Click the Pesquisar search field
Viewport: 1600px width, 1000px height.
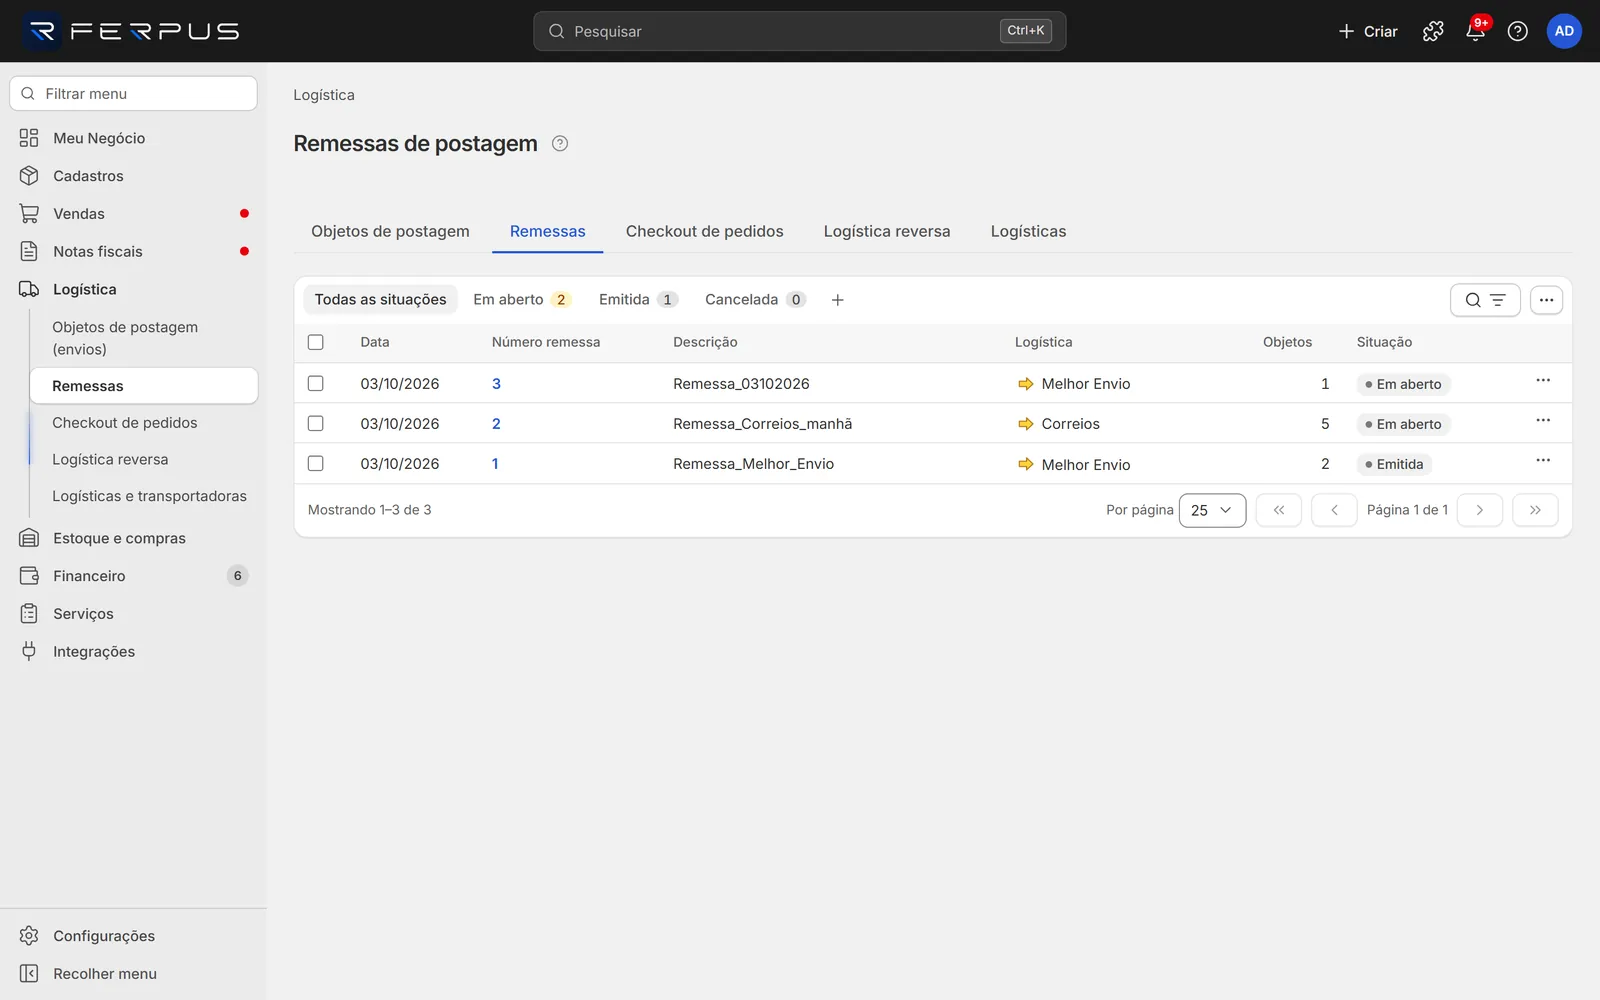(799, 31)
